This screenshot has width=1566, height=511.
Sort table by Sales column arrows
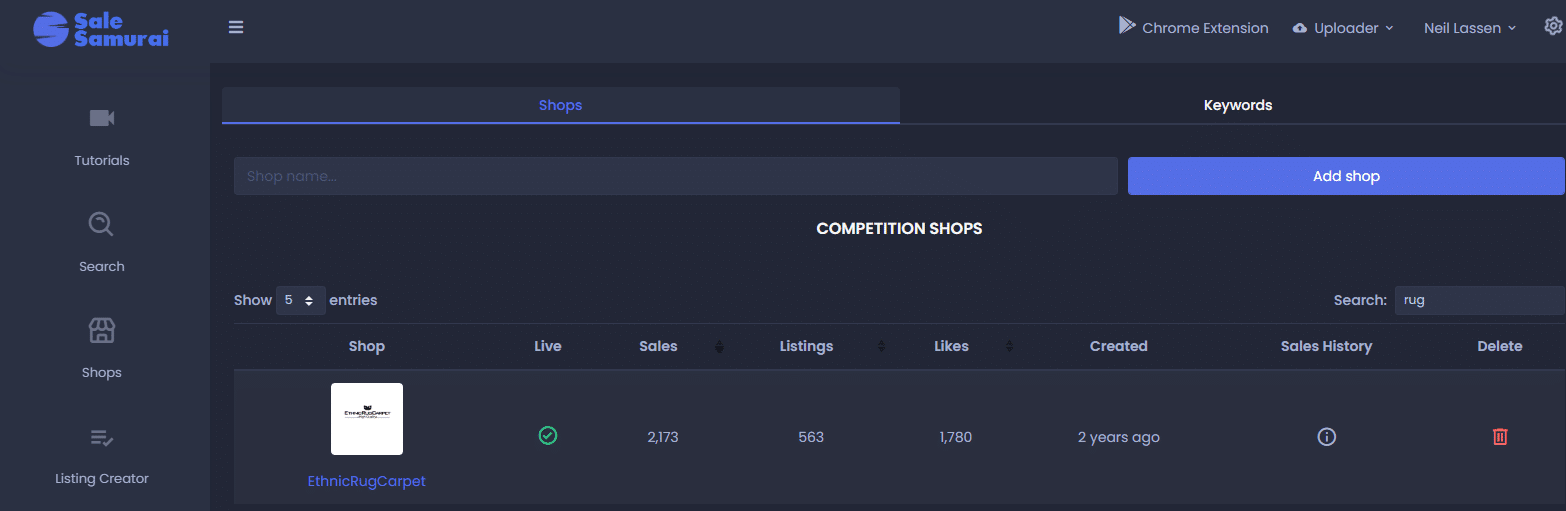pos(719,347)
